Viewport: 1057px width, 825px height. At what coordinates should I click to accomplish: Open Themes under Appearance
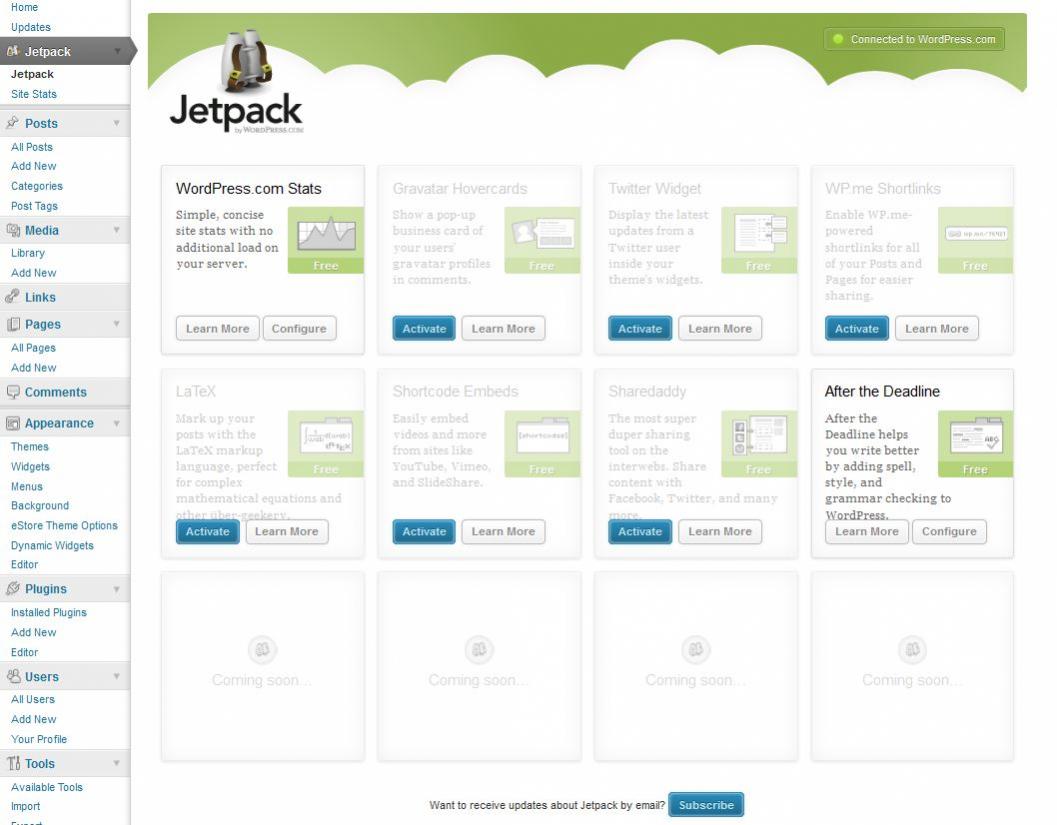[x=30, y=446]
